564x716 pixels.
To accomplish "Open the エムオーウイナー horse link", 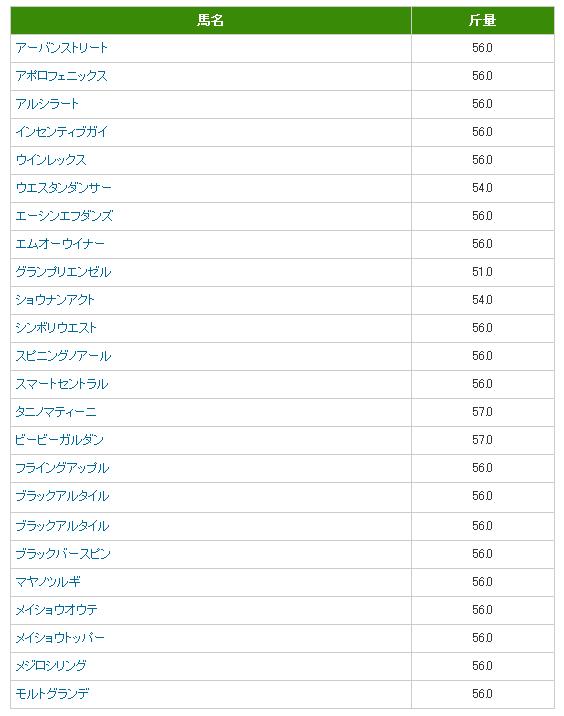I will 60,244.
